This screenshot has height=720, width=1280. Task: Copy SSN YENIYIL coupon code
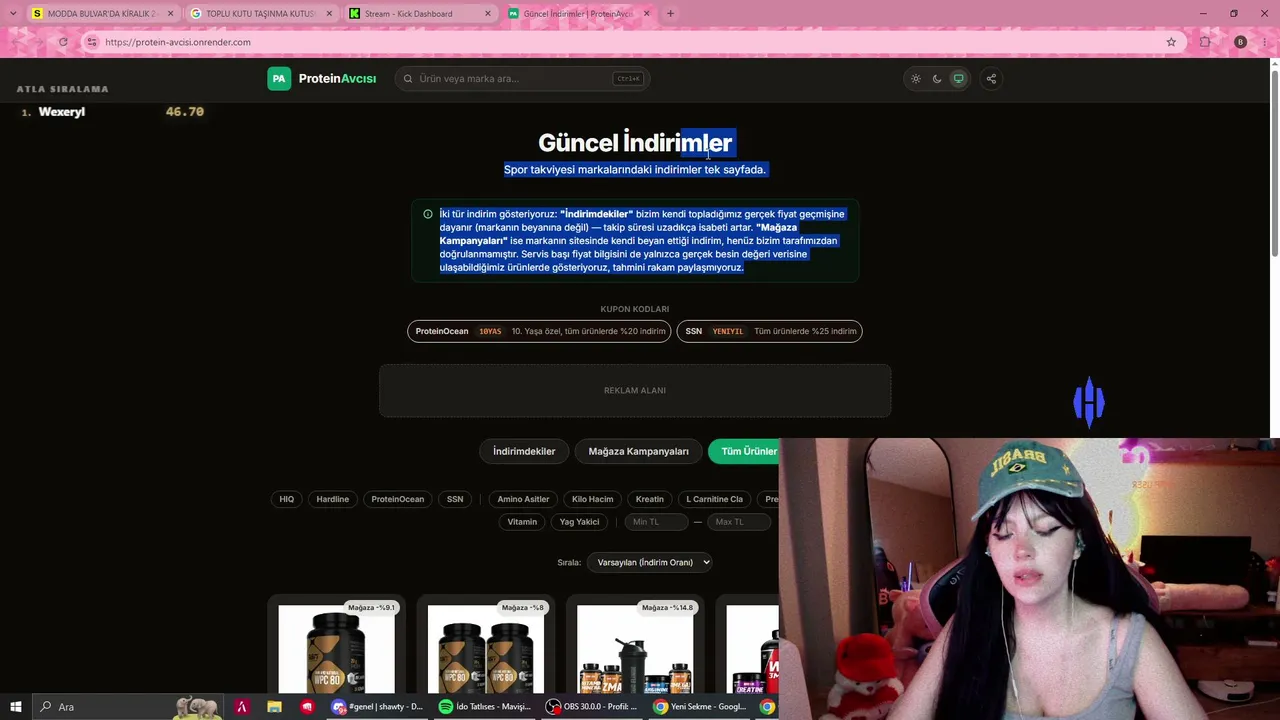(x=770, y=331)
